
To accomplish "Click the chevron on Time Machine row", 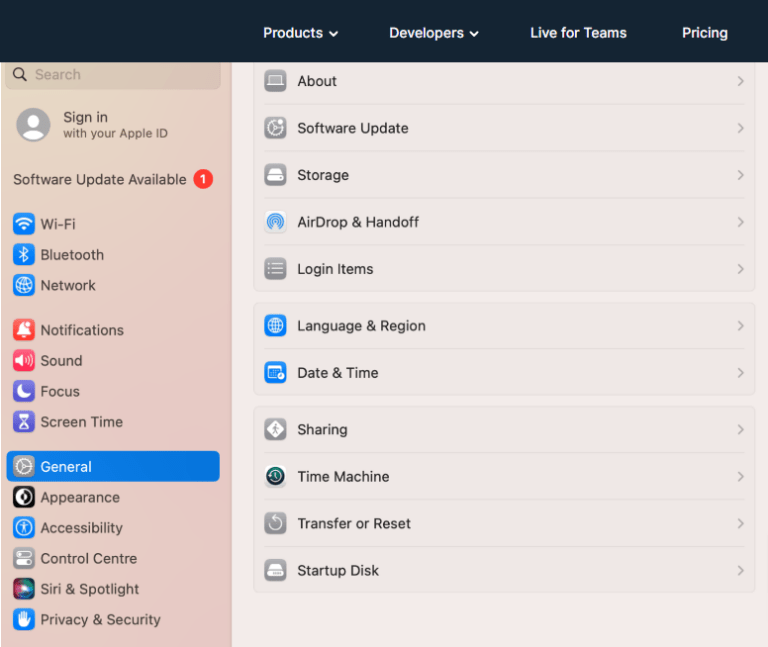I will coord(741,477).
